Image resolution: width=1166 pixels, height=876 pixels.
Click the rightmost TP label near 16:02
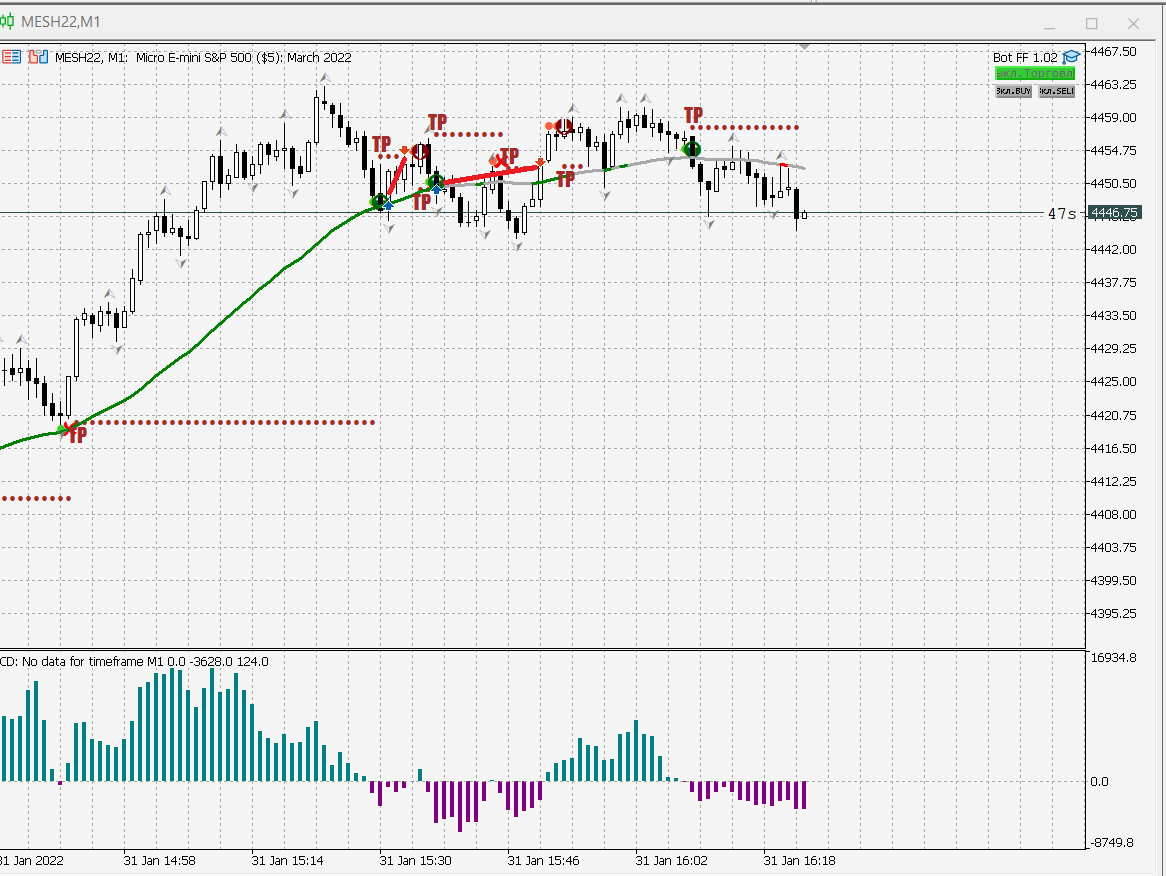coord(693,115)
